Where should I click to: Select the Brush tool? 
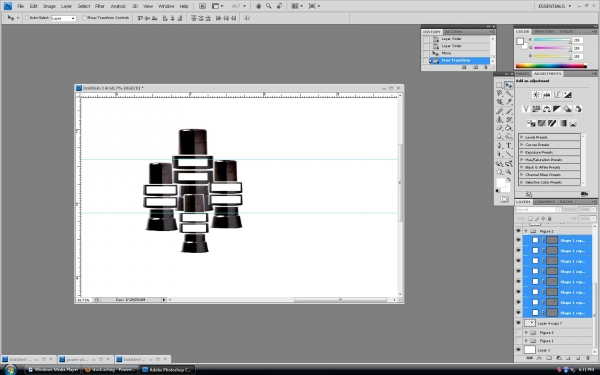509,111
